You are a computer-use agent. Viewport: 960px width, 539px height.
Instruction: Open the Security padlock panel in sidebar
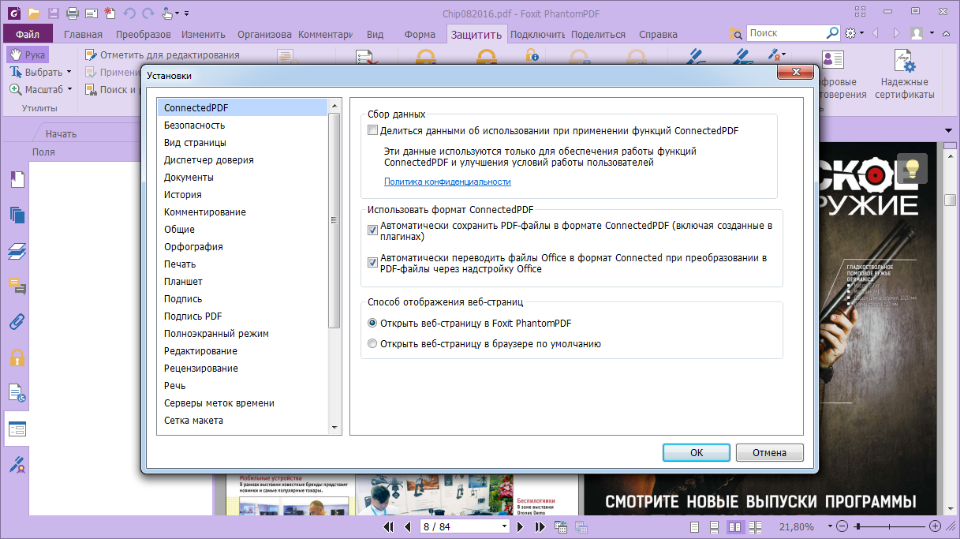coord(17,357)
